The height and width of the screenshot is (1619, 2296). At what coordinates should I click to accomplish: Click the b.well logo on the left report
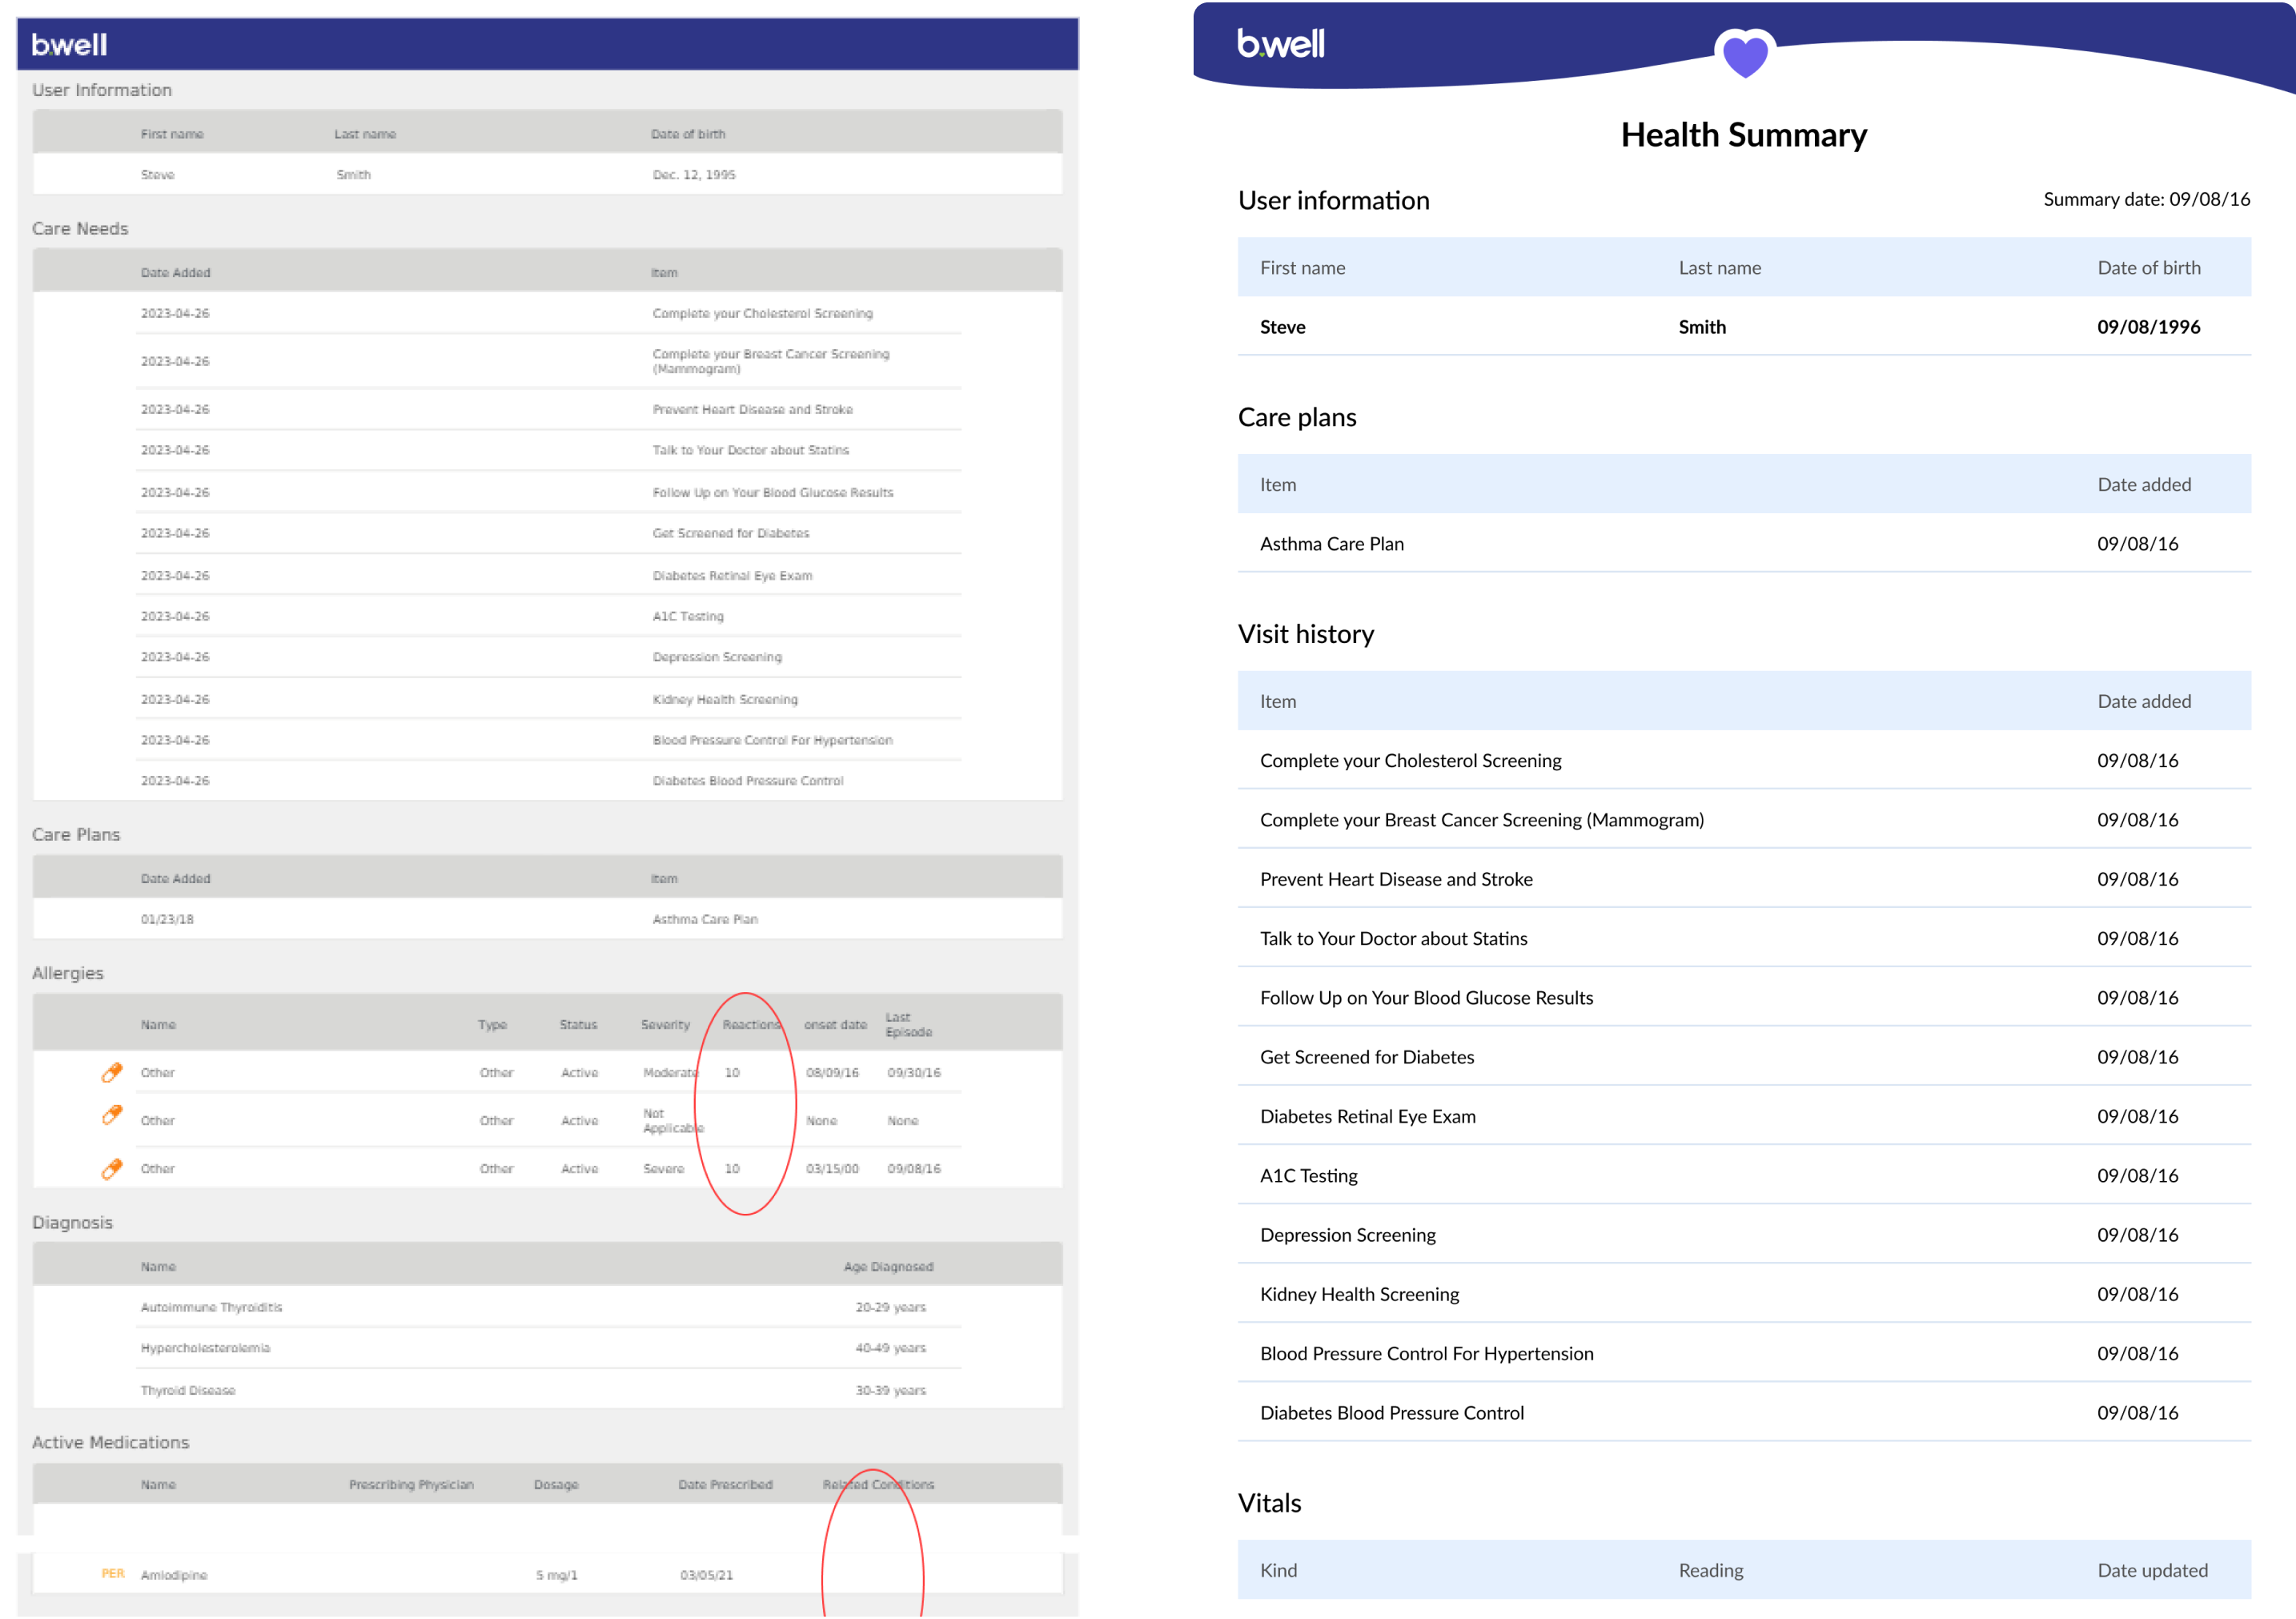pos(68,44)
